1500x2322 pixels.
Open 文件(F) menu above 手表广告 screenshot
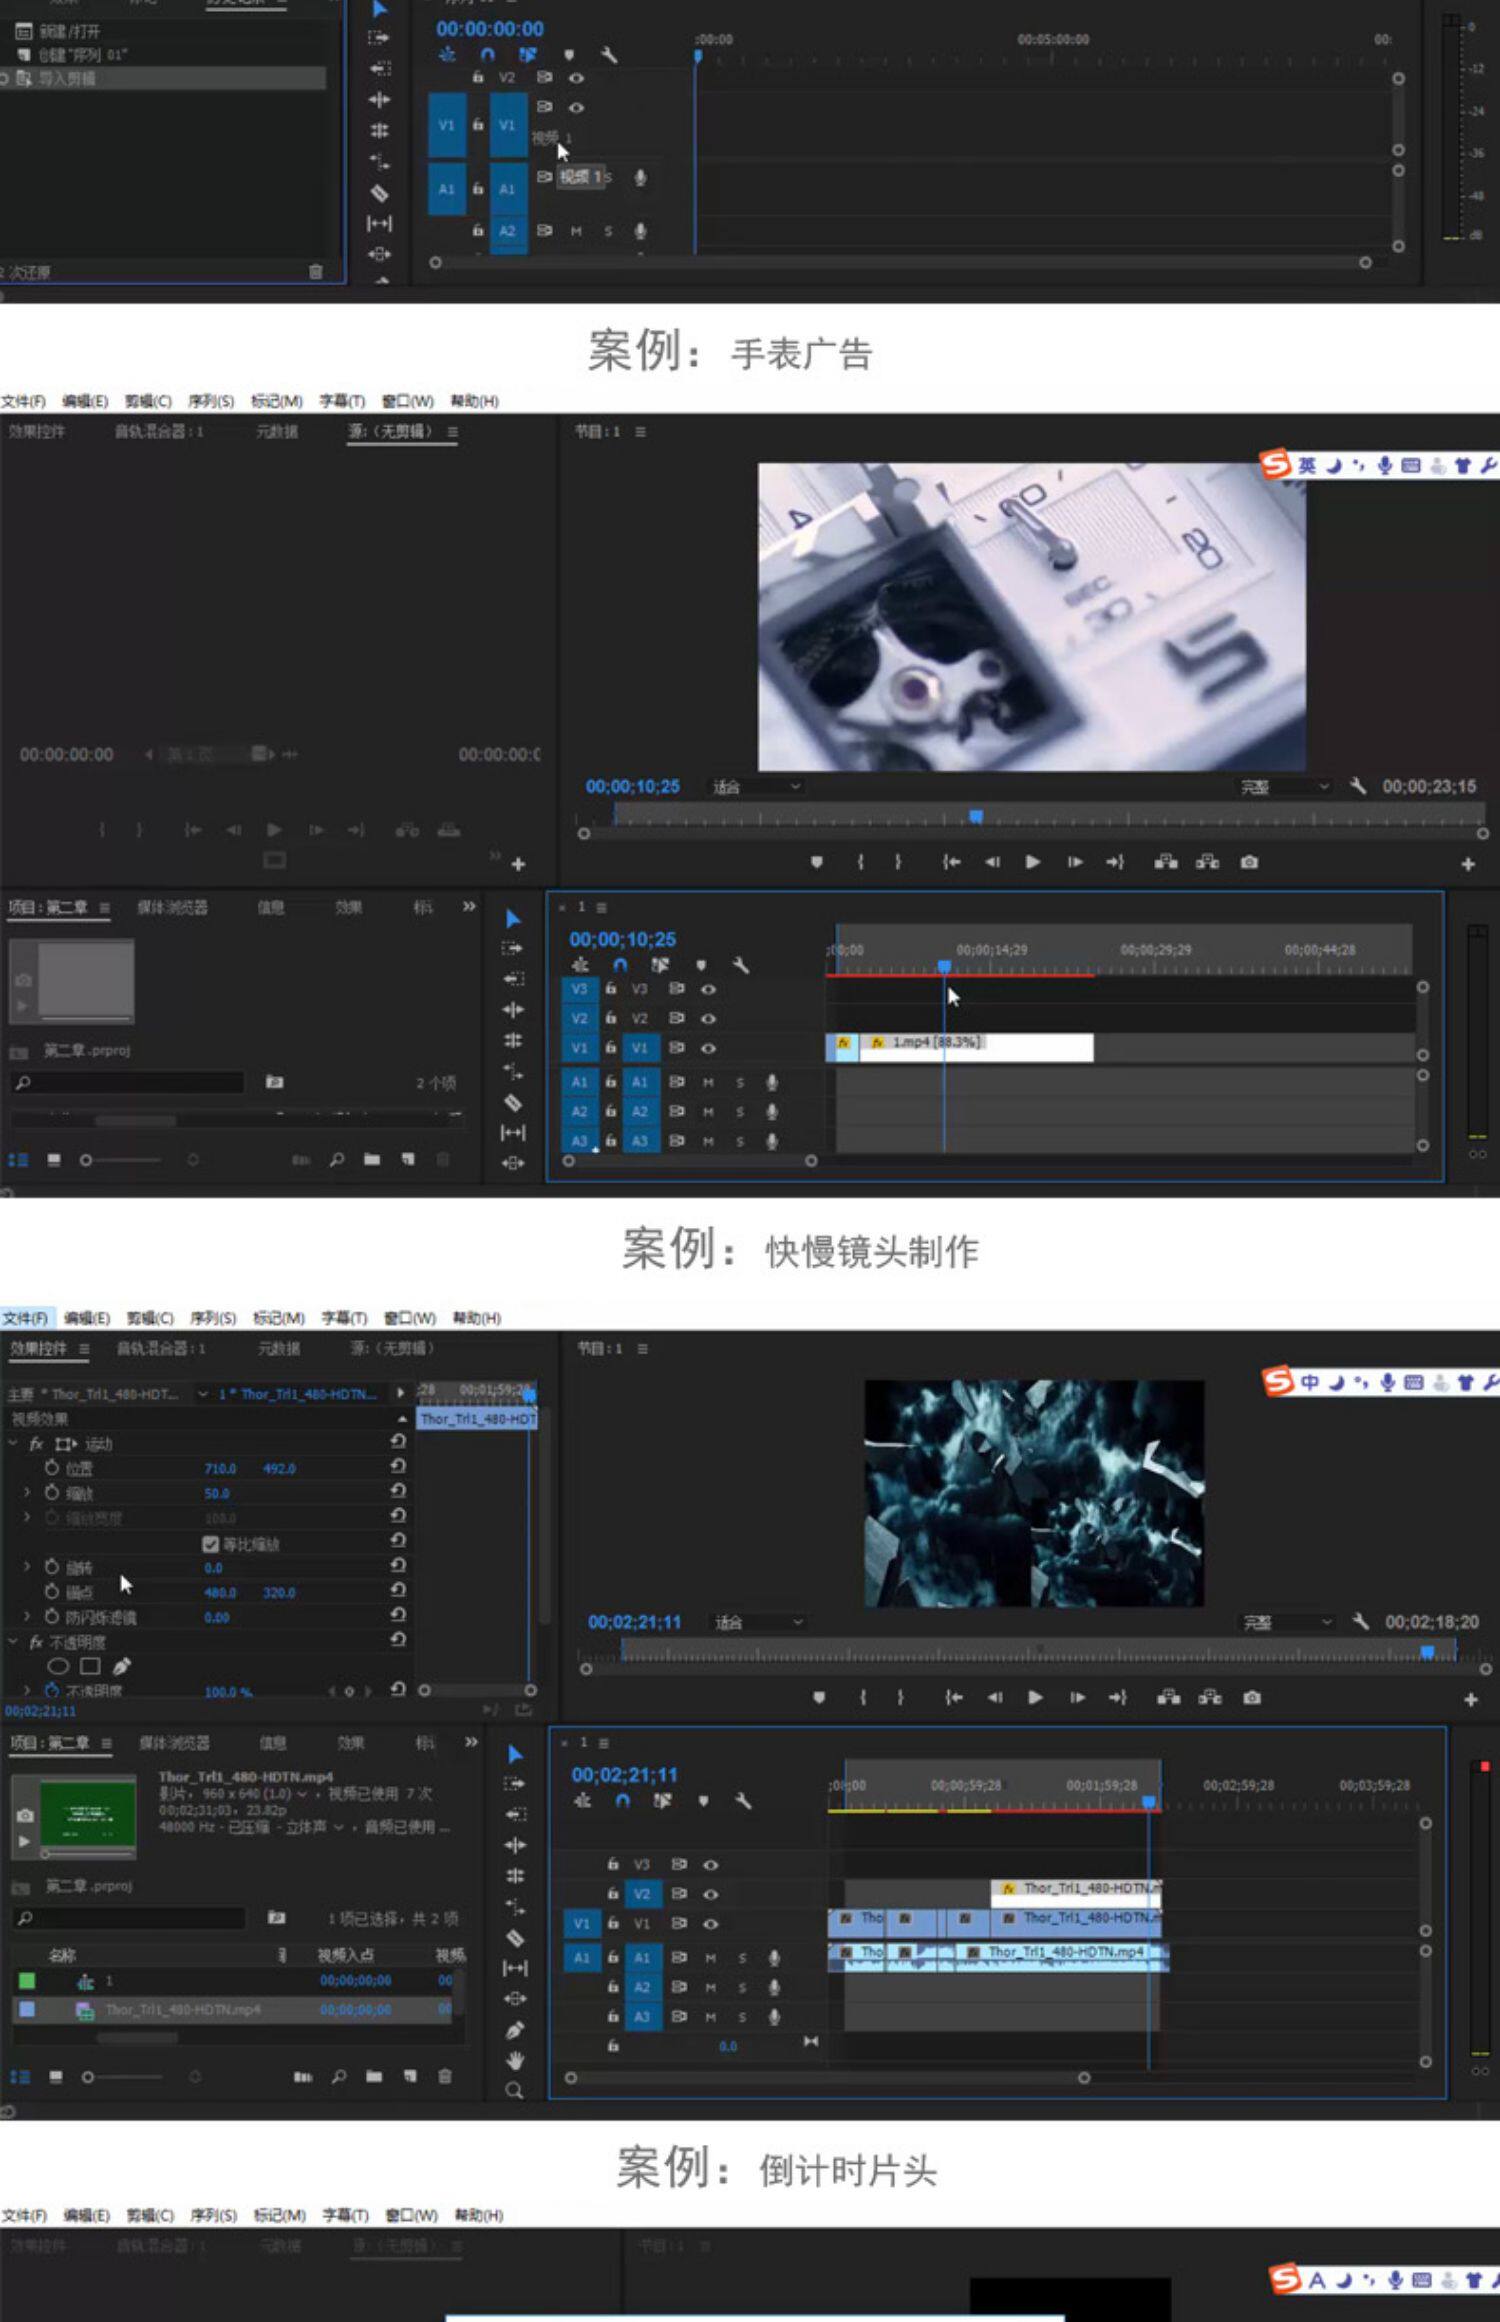click(x=23, y=401)
